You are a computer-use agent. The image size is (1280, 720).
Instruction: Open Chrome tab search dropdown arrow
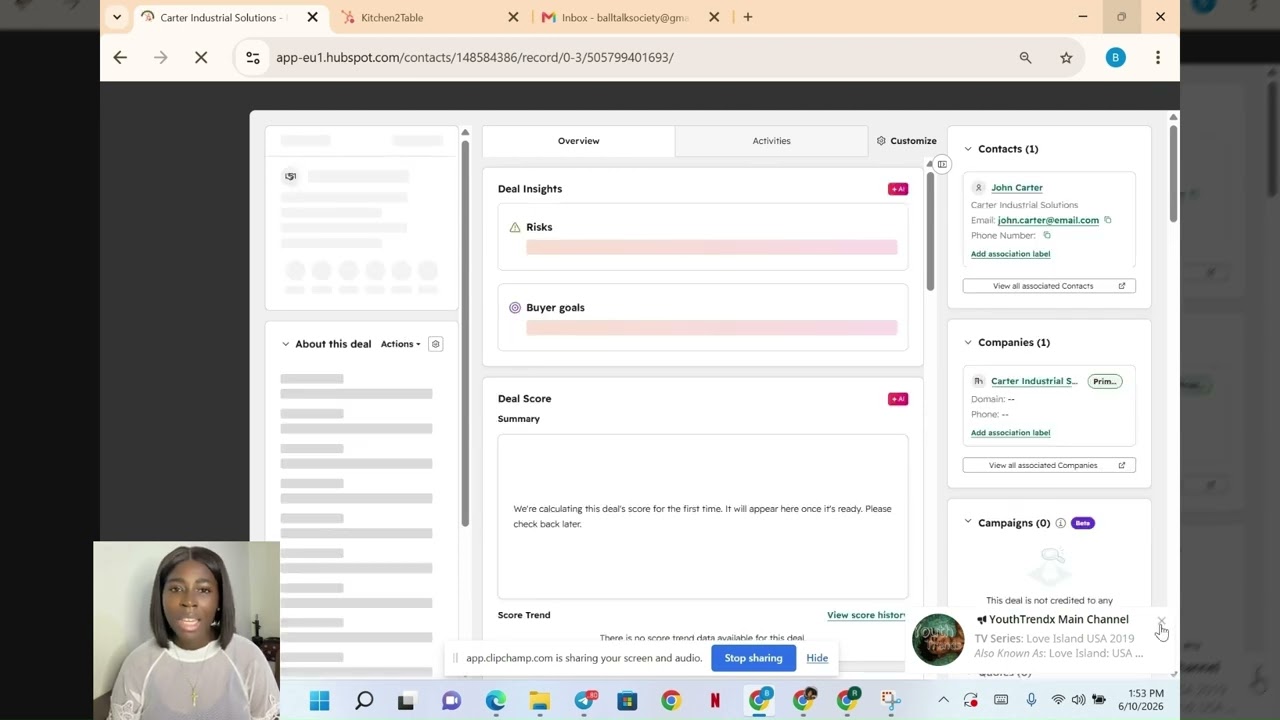117,17
